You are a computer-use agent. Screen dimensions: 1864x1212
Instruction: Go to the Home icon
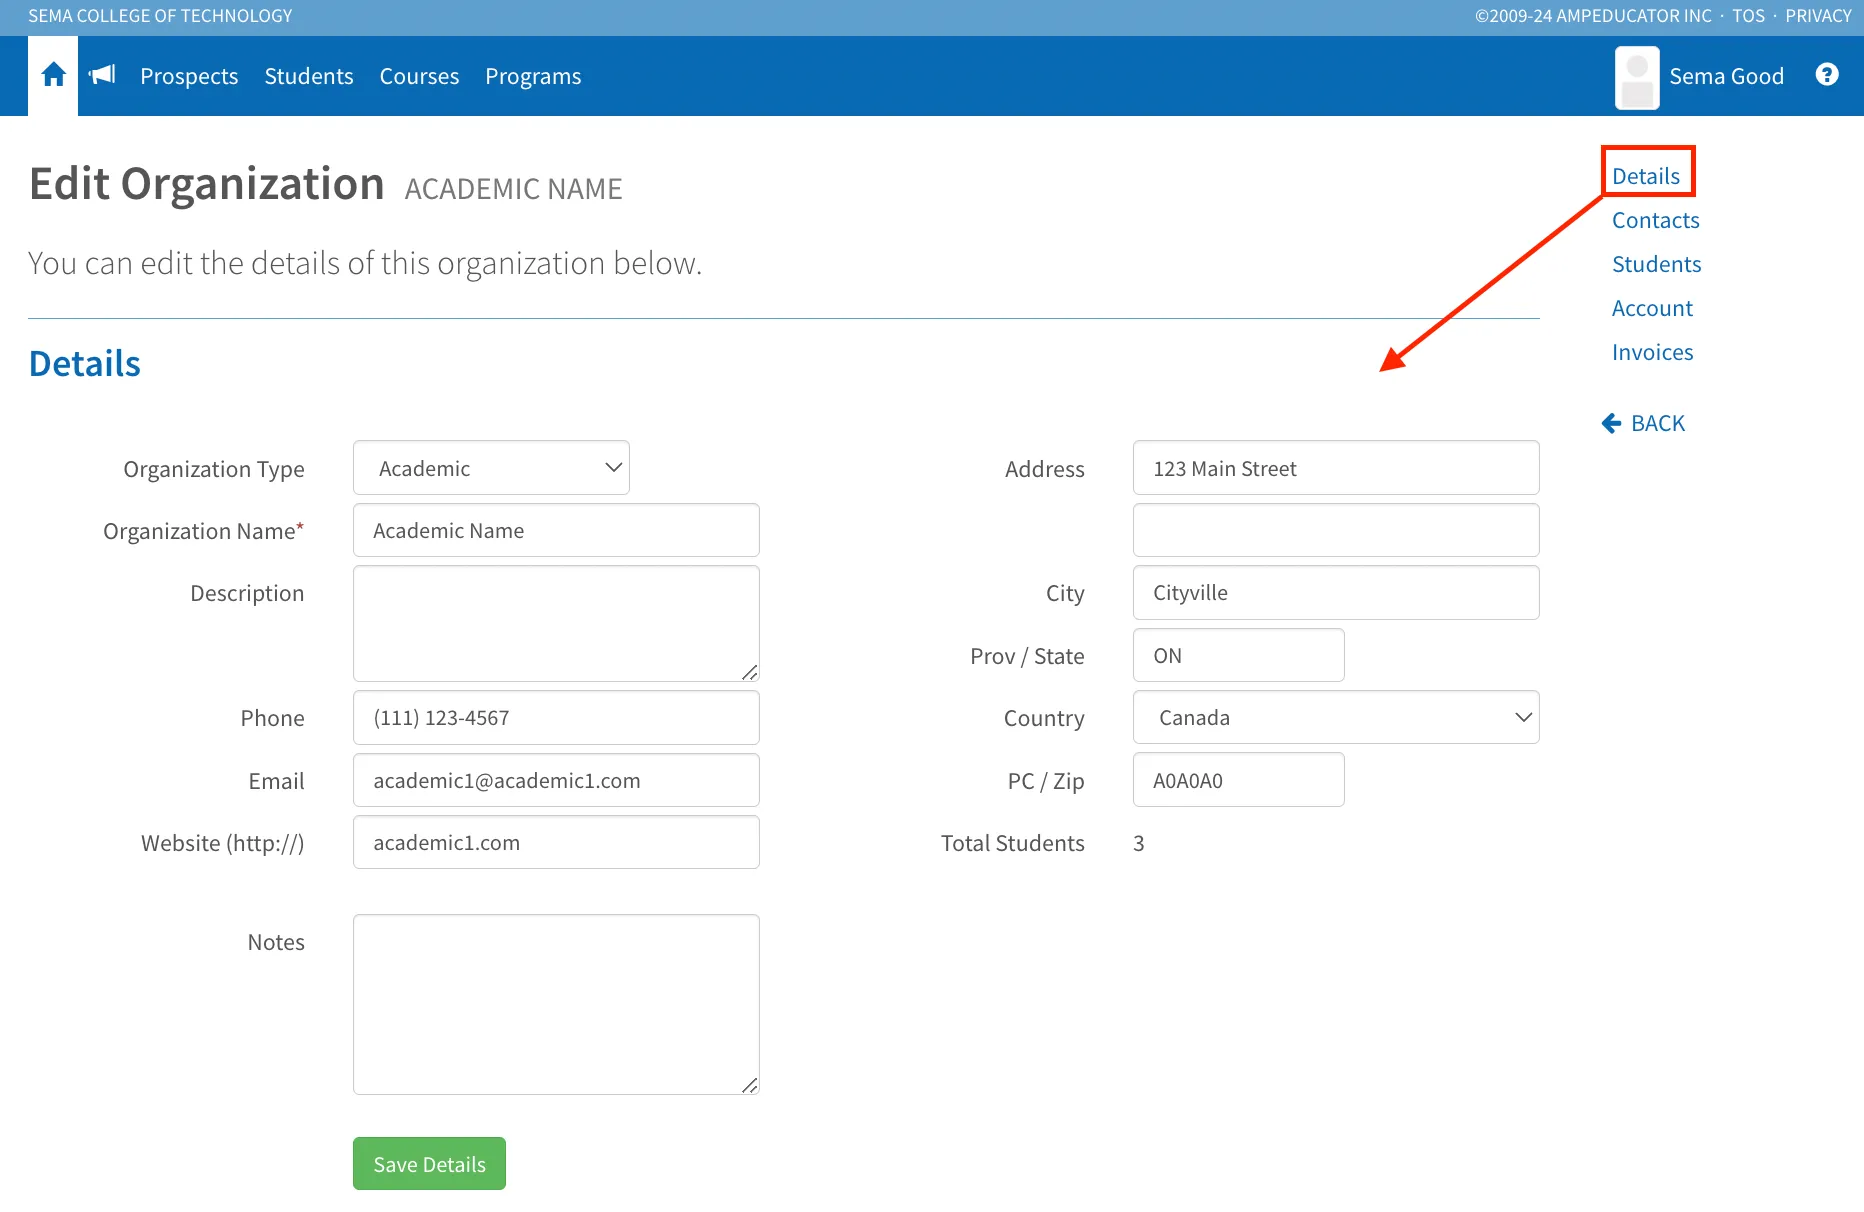[53, 75]
